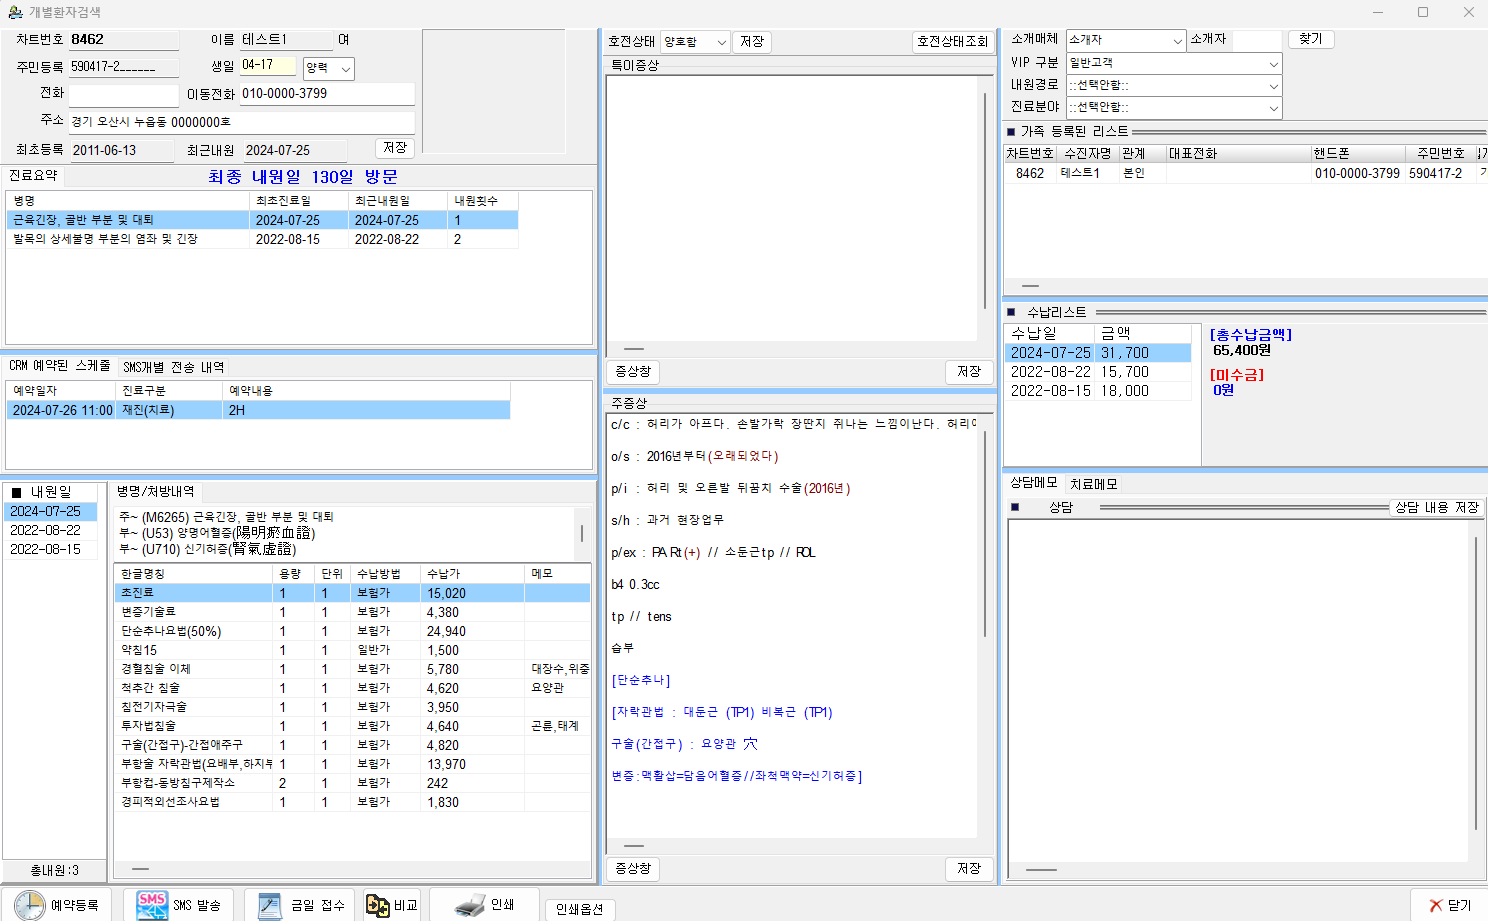Click the red X 닫기 icon
The width and height of the screenshot is (1488, 921).
pos(1436,905)
